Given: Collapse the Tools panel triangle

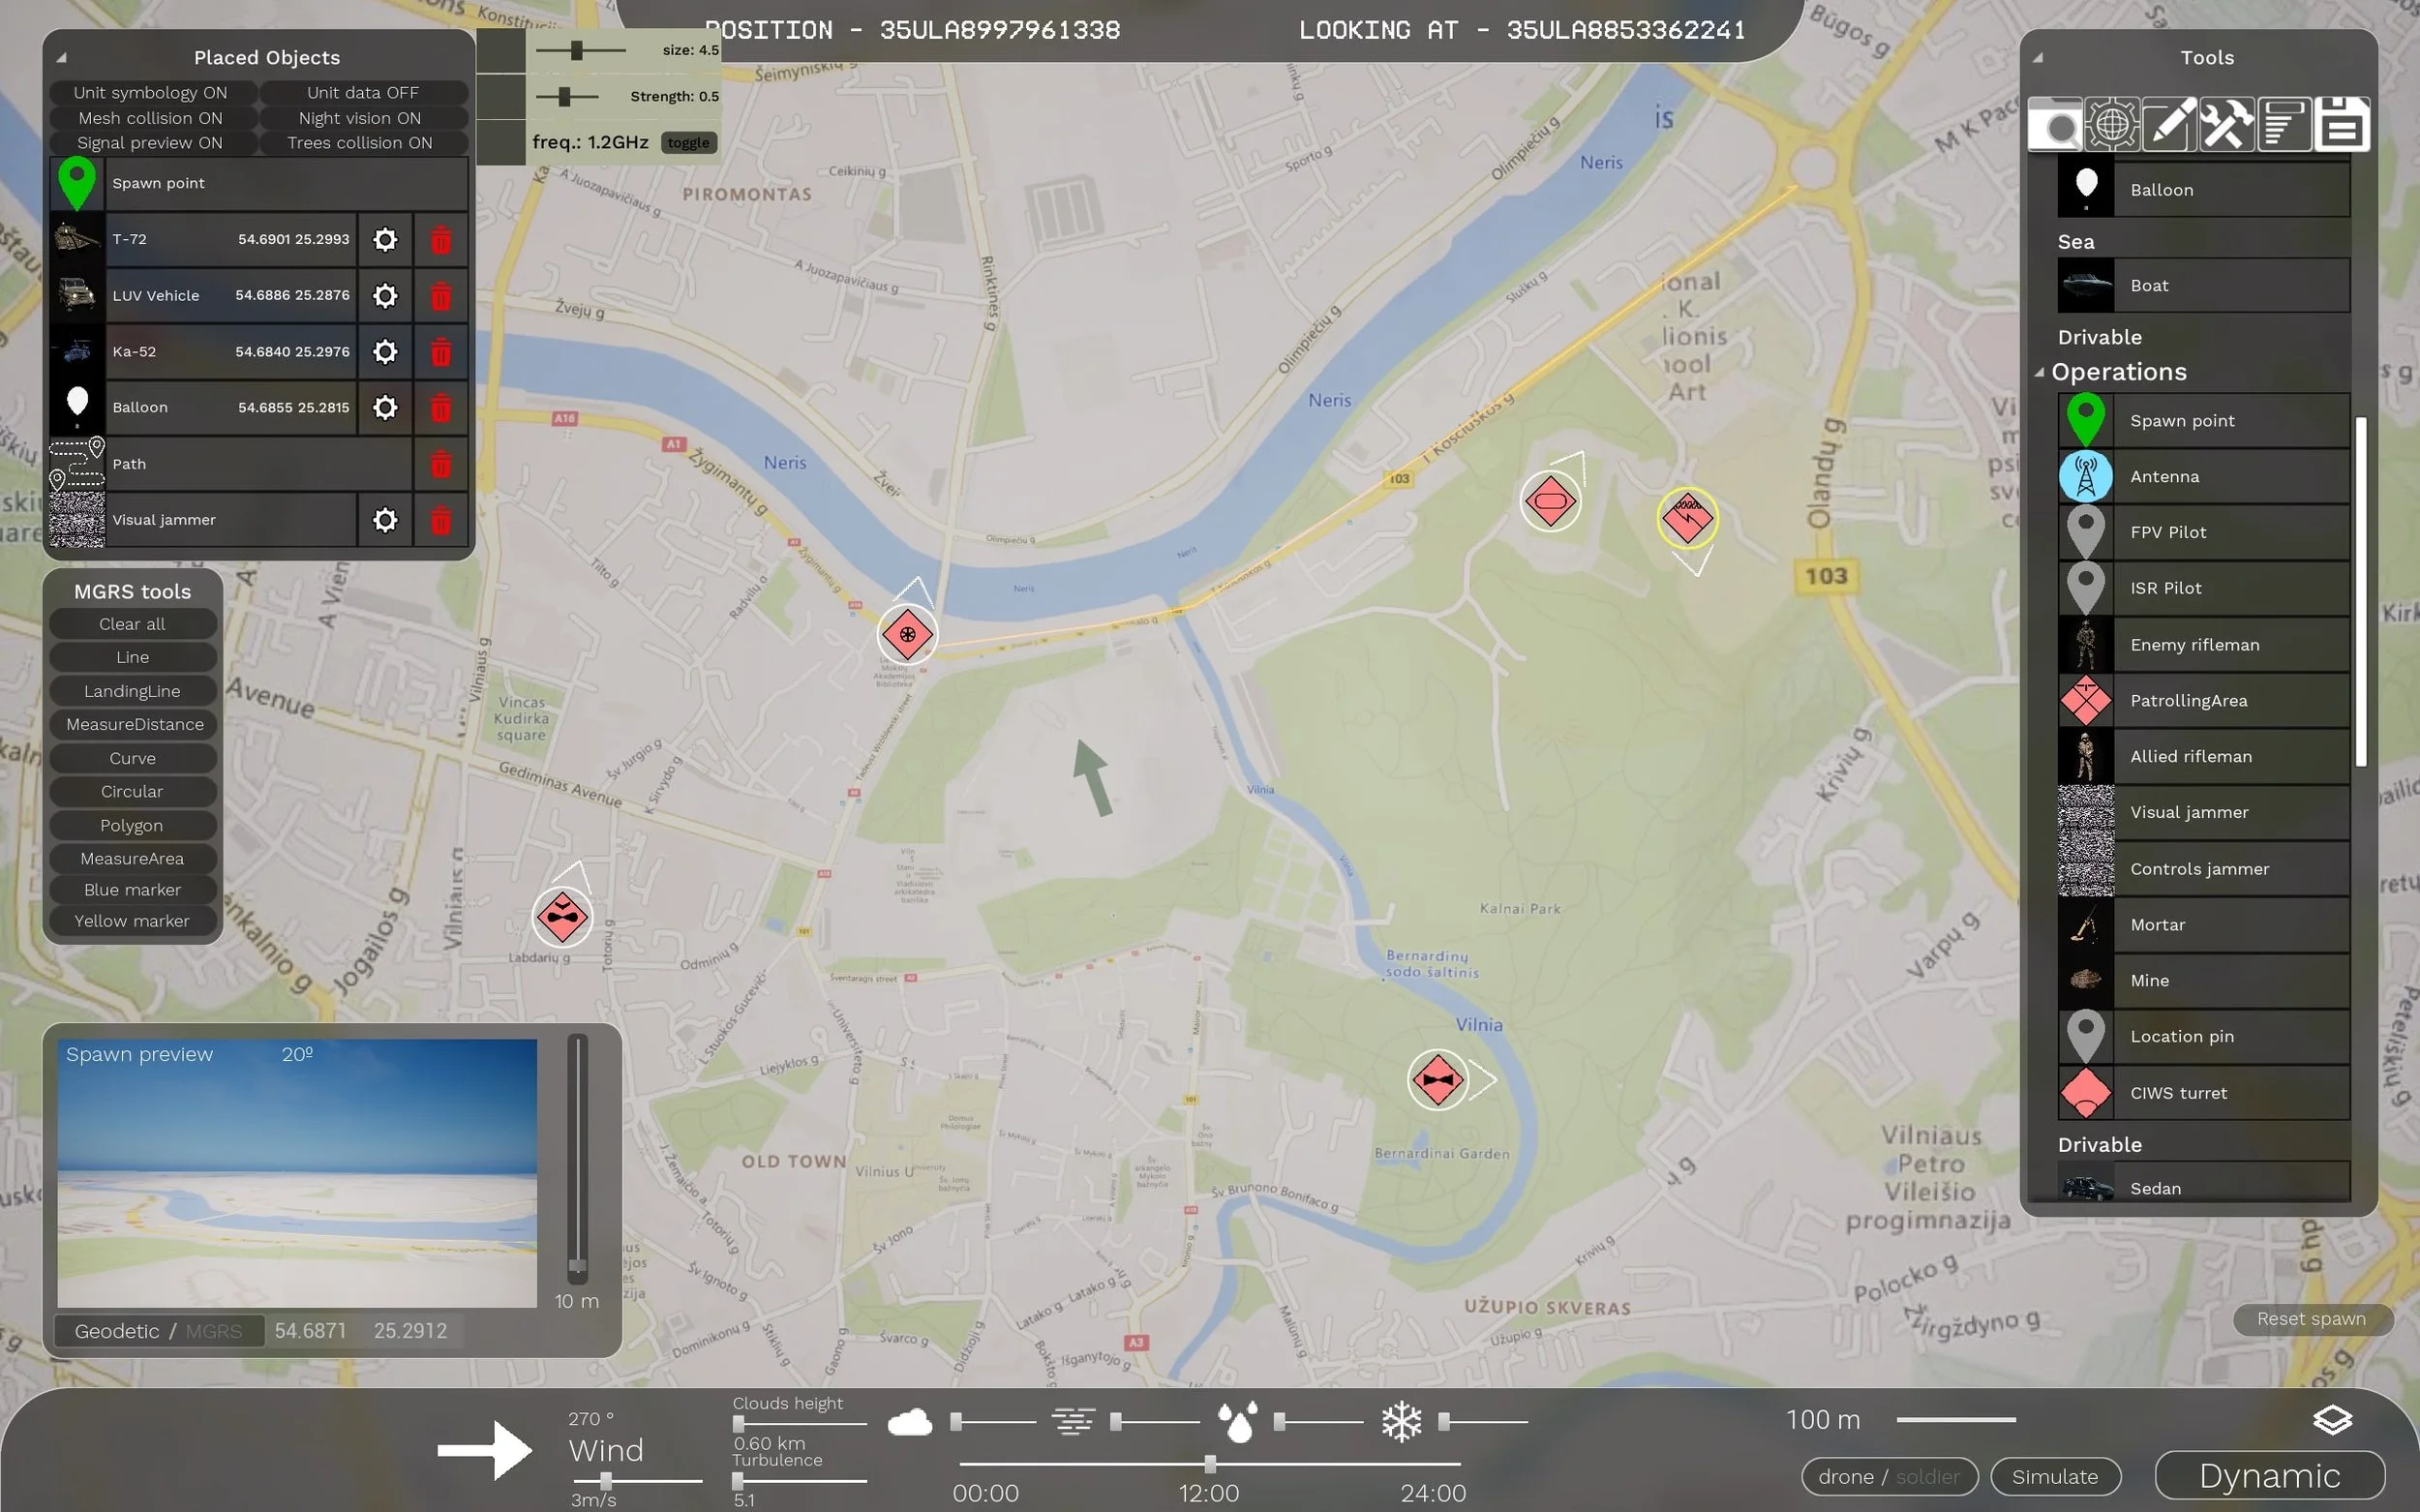Looking at the screenshot, I should click(x=2038, y=58).
